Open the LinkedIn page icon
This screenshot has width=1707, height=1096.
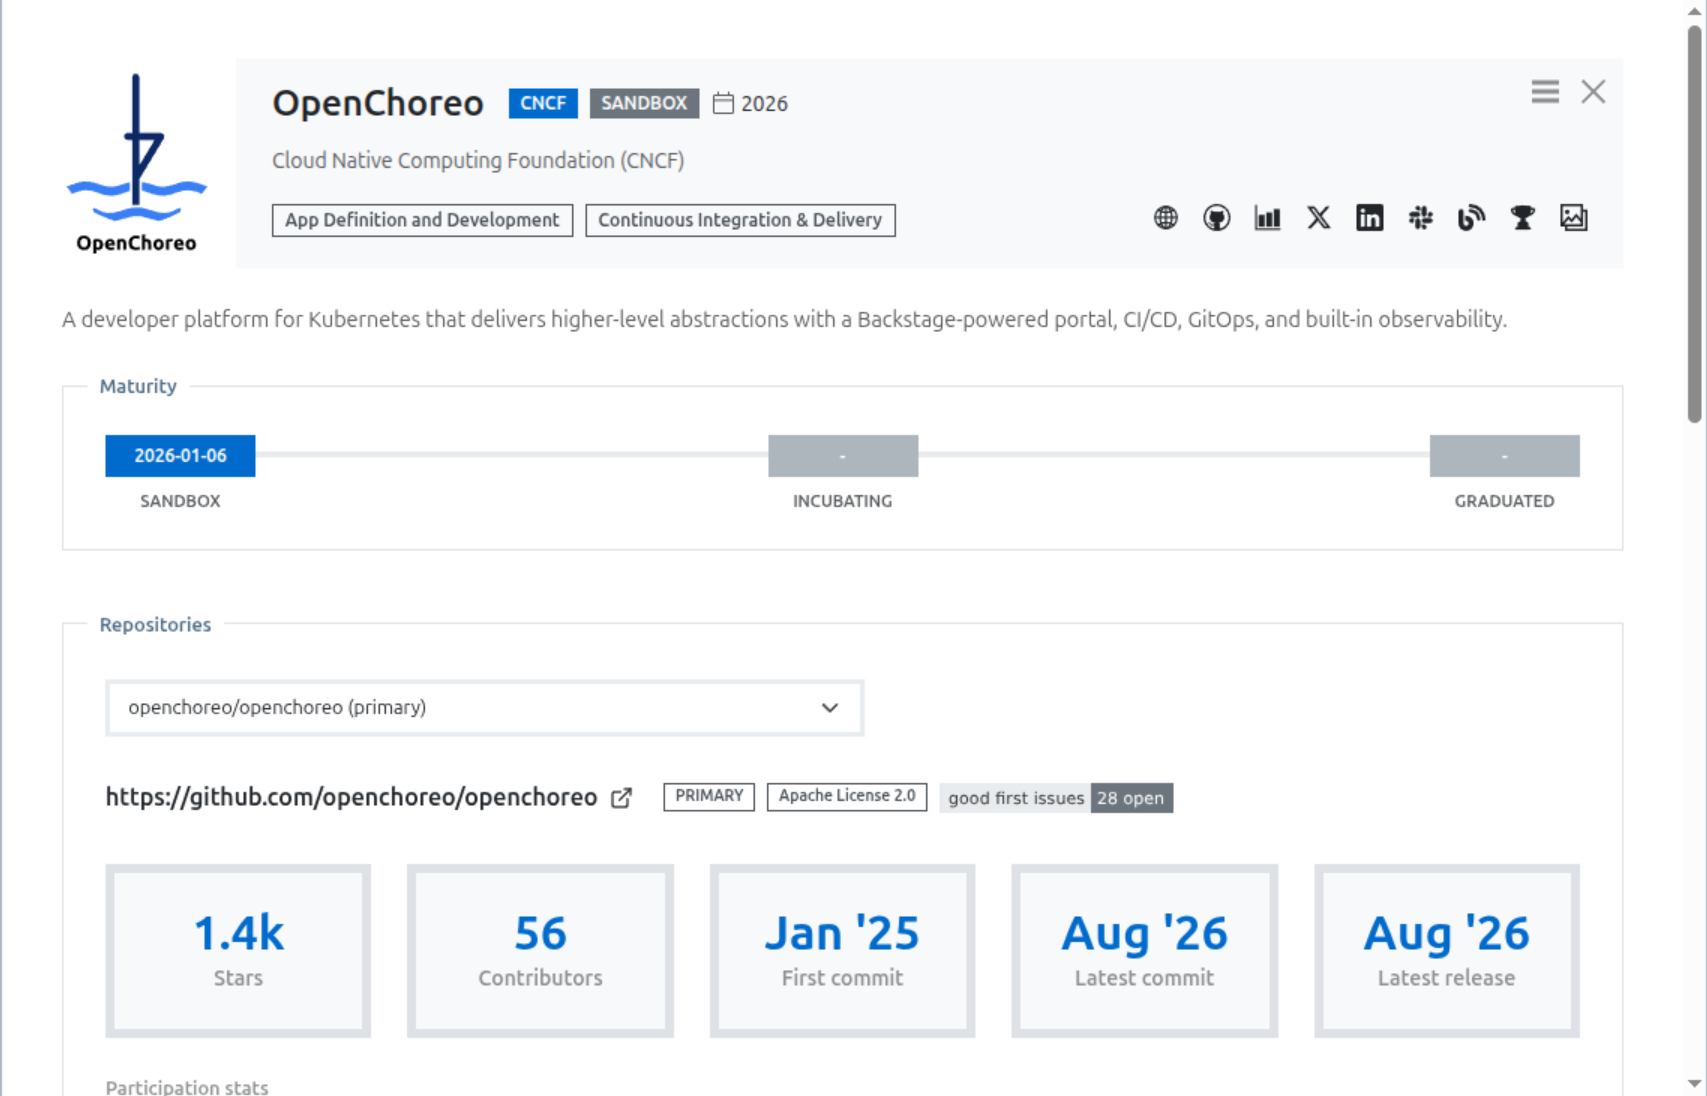1369,218
